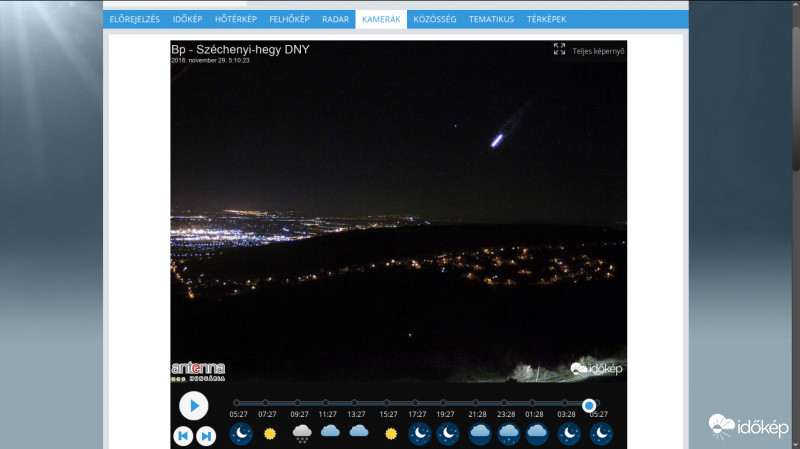Click the scrollbar down arrow
Viewport: 800px width, 449px height.
tap(796, 445)
